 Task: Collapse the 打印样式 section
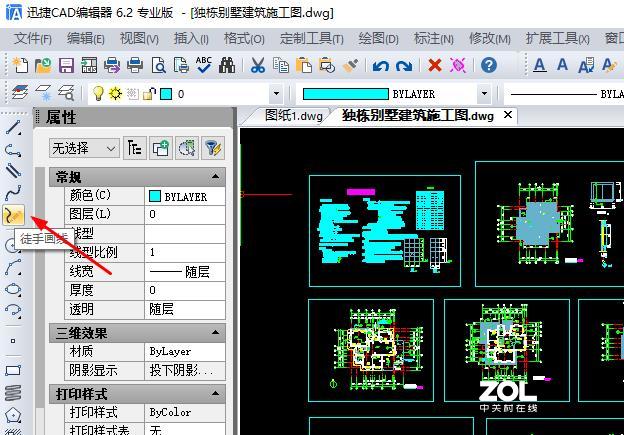215,394
